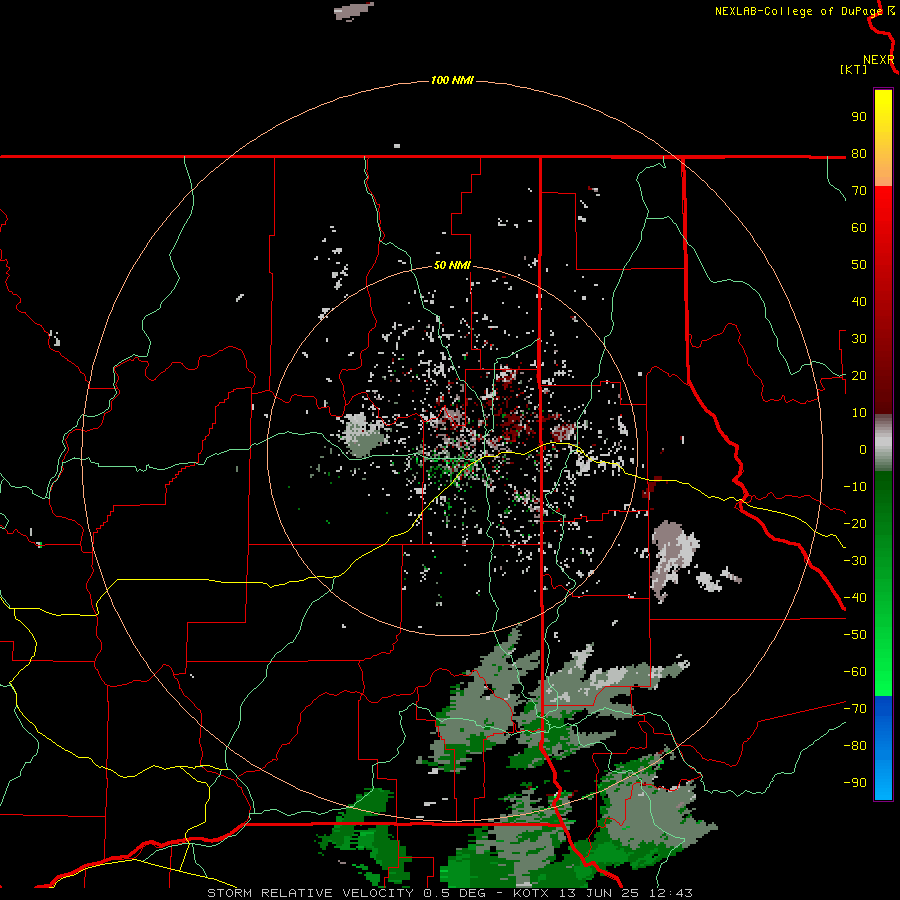Click the -30 value on velocity scale
Screen dimensions: 900x900
click(x=855, y=561)
